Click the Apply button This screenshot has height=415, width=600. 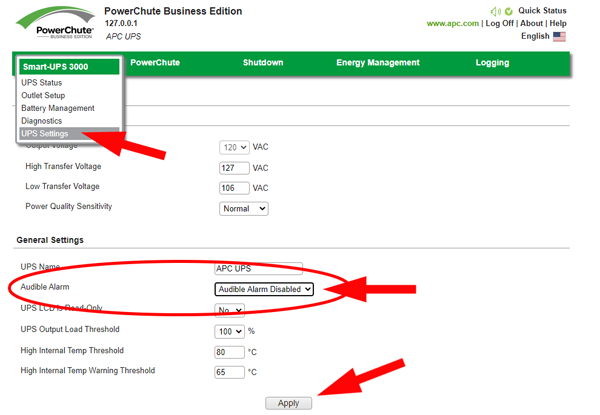click(289, 403)
